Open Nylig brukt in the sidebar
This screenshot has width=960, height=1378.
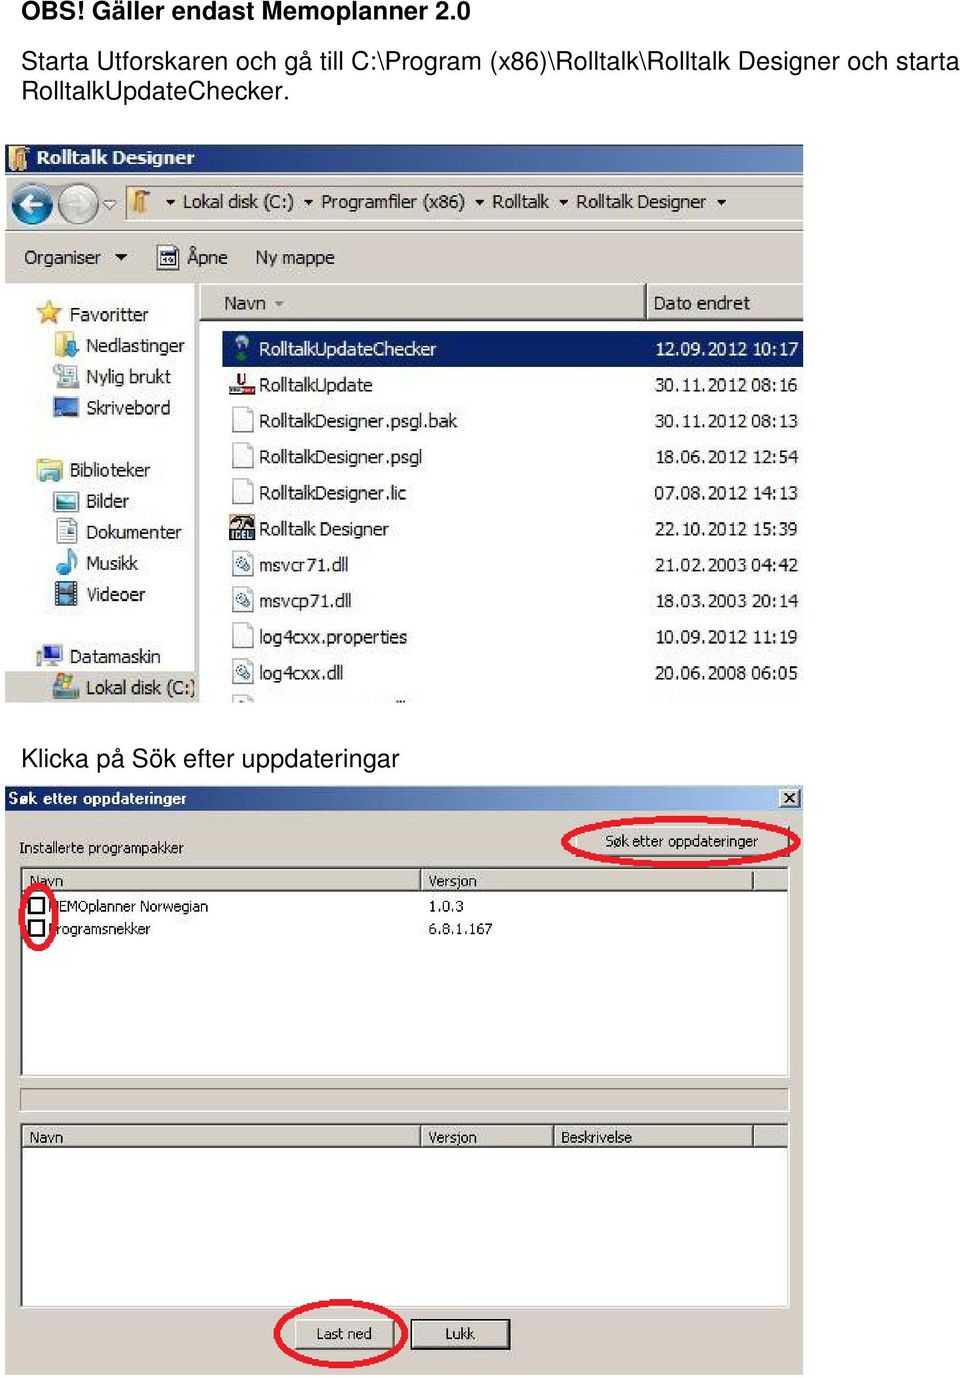[x=128, y=377]
